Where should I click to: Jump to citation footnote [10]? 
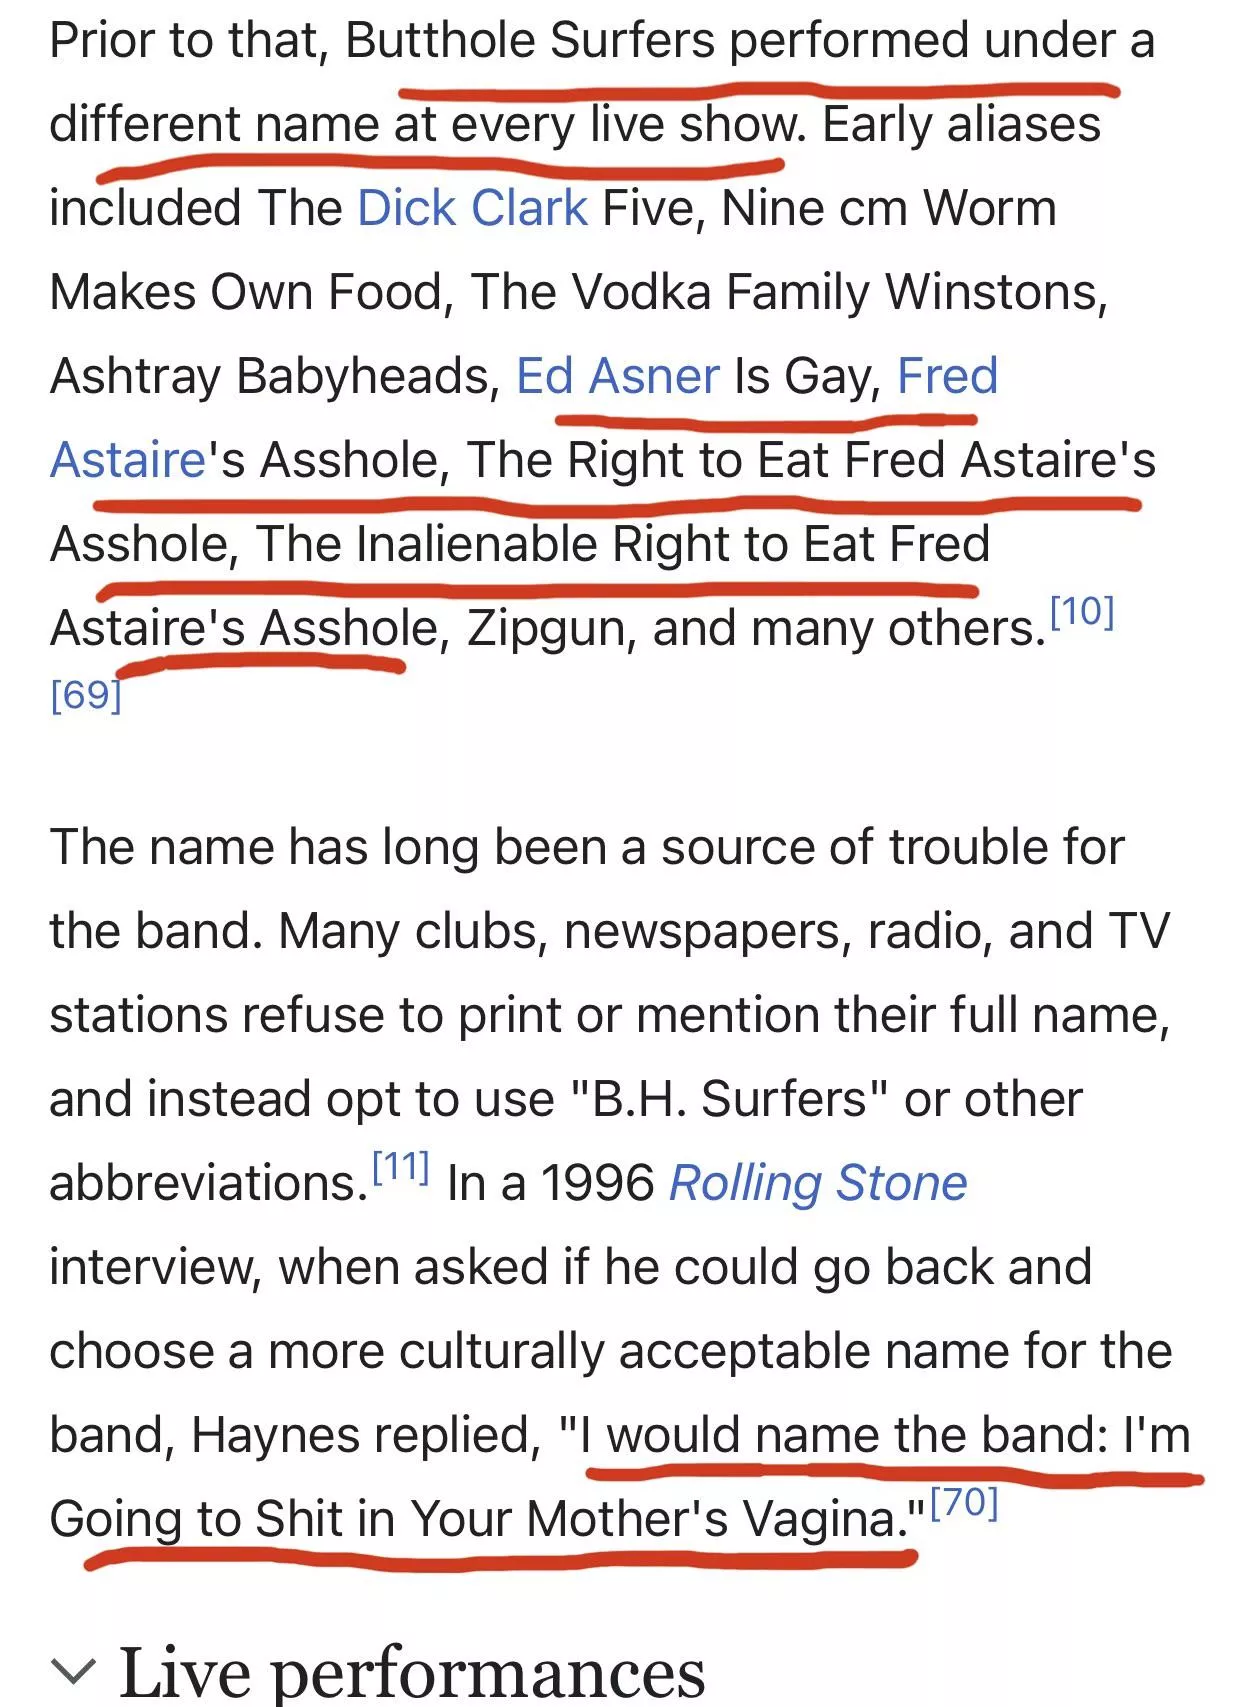pos(1081,611)
